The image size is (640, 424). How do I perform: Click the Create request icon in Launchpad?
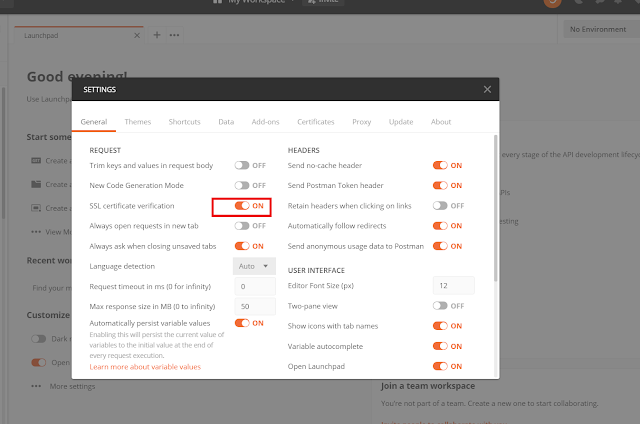coord(36,160)
